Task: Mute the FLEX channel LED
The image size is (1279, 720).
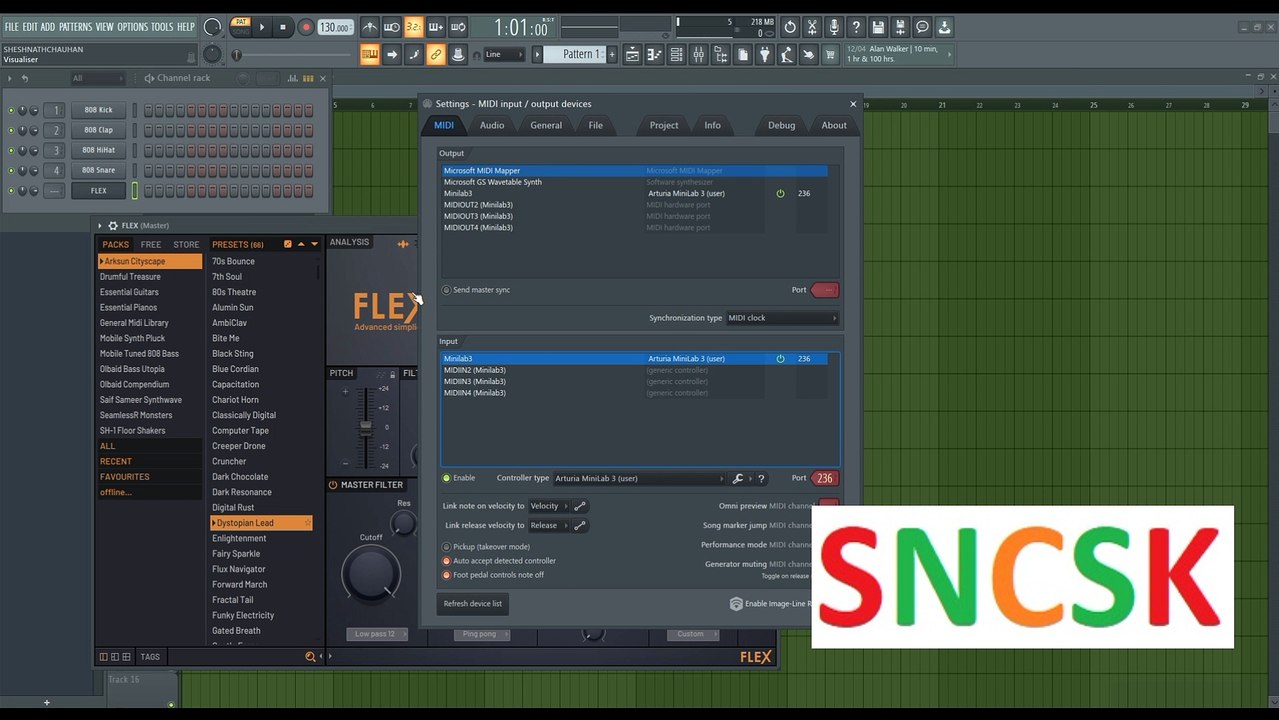Action: pyautogui.click(x=11, y=190)
